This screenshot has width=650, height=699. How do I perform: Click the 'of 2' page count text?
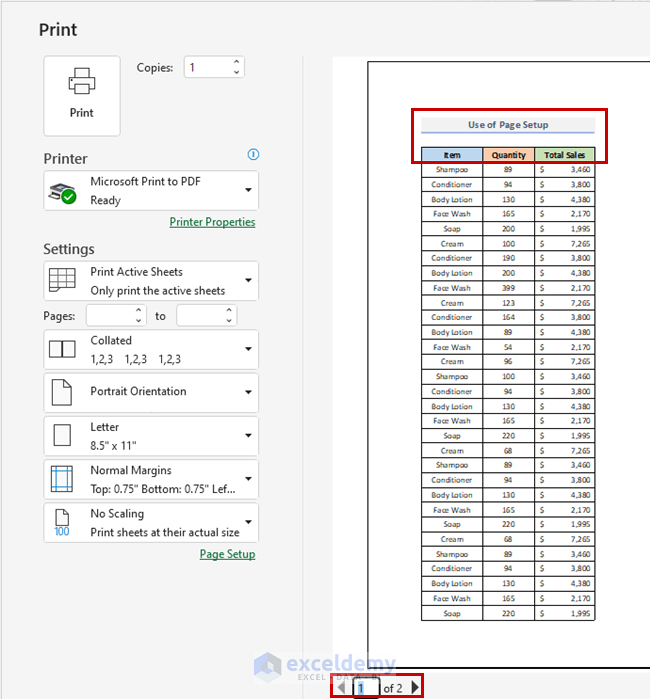[x=393, y=688]
